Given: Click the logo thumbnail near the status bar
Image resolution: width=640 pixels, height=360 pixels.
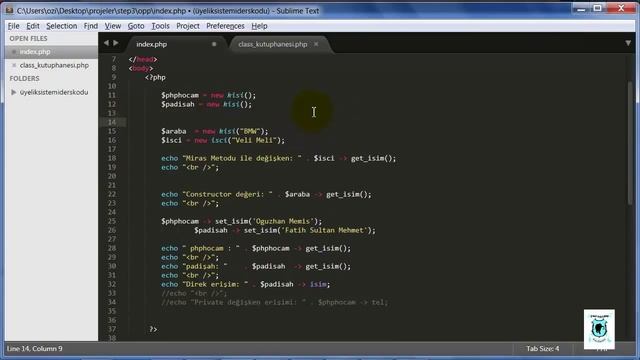Looking at the screenshot, I should tap(599, 329).
